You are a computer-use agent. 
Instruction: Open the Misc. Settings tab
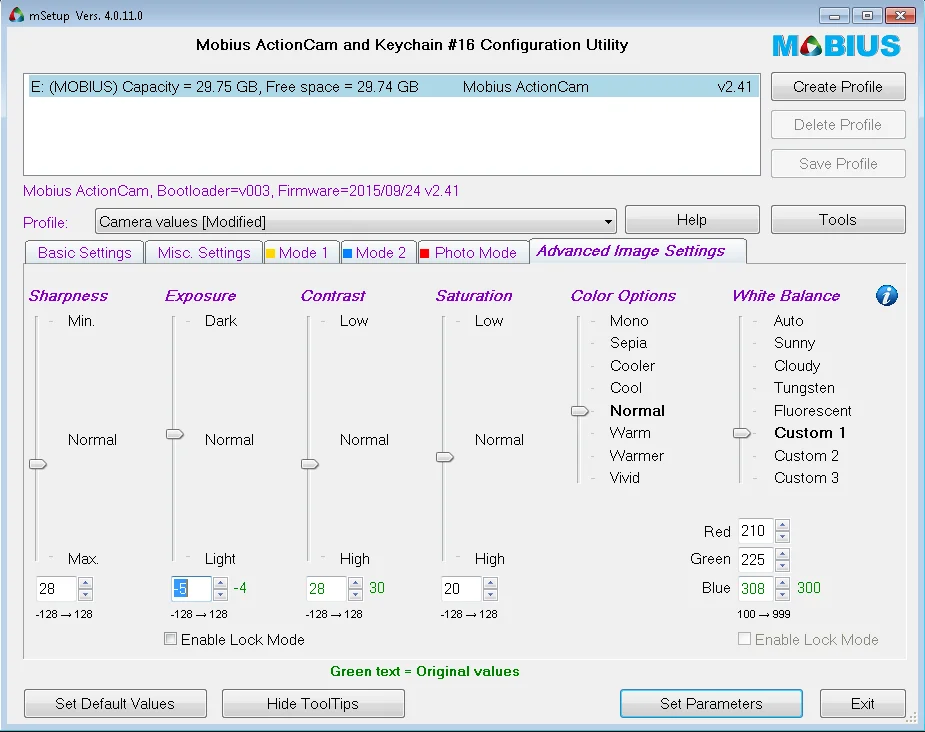point(204,252)
